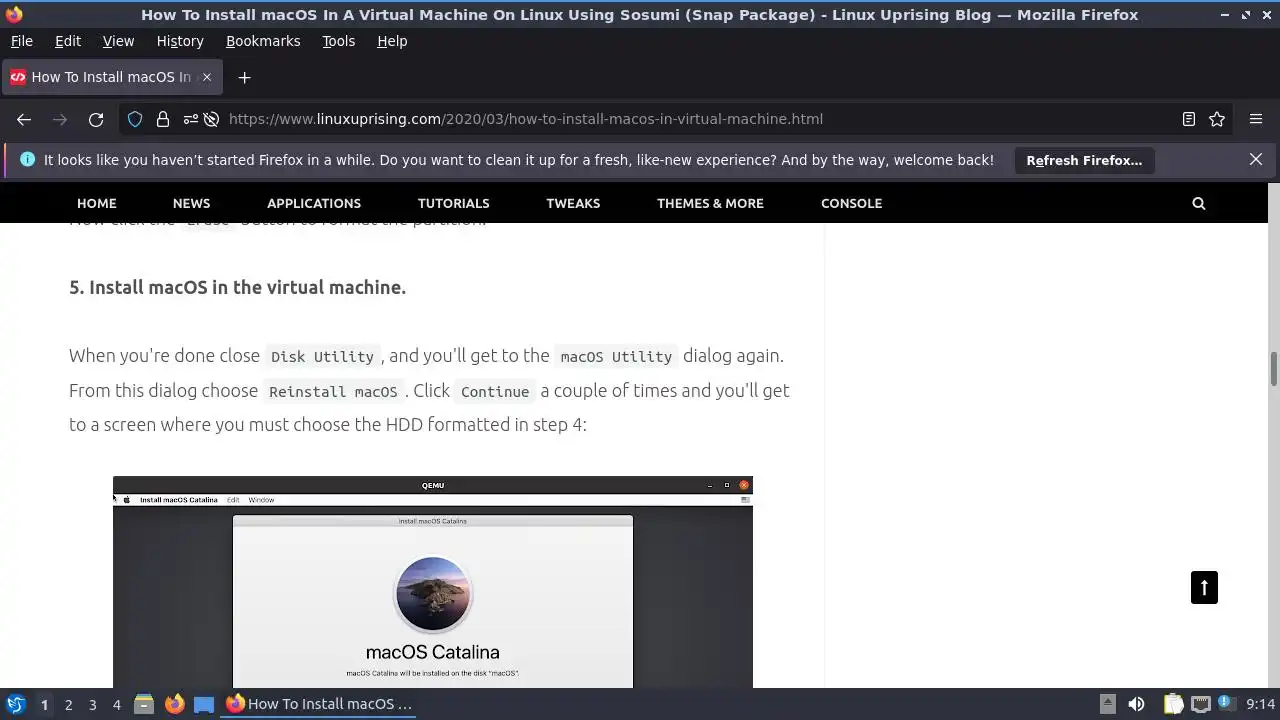Click the Refresh Firefox button
The height and width of the screenshot is (720, 1280).
point(1084,160)
